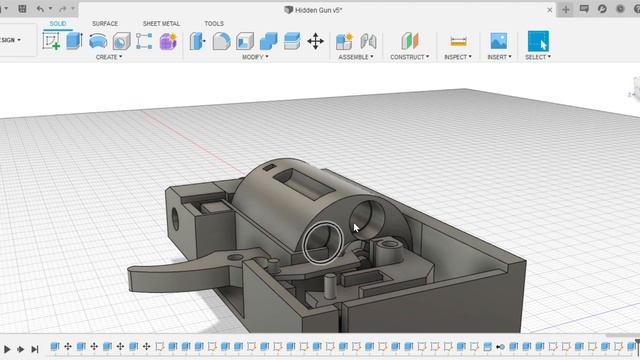This screenshot has width=640, height=360.
Task: Expand the SELECT menu
Action: pos(538,57)
